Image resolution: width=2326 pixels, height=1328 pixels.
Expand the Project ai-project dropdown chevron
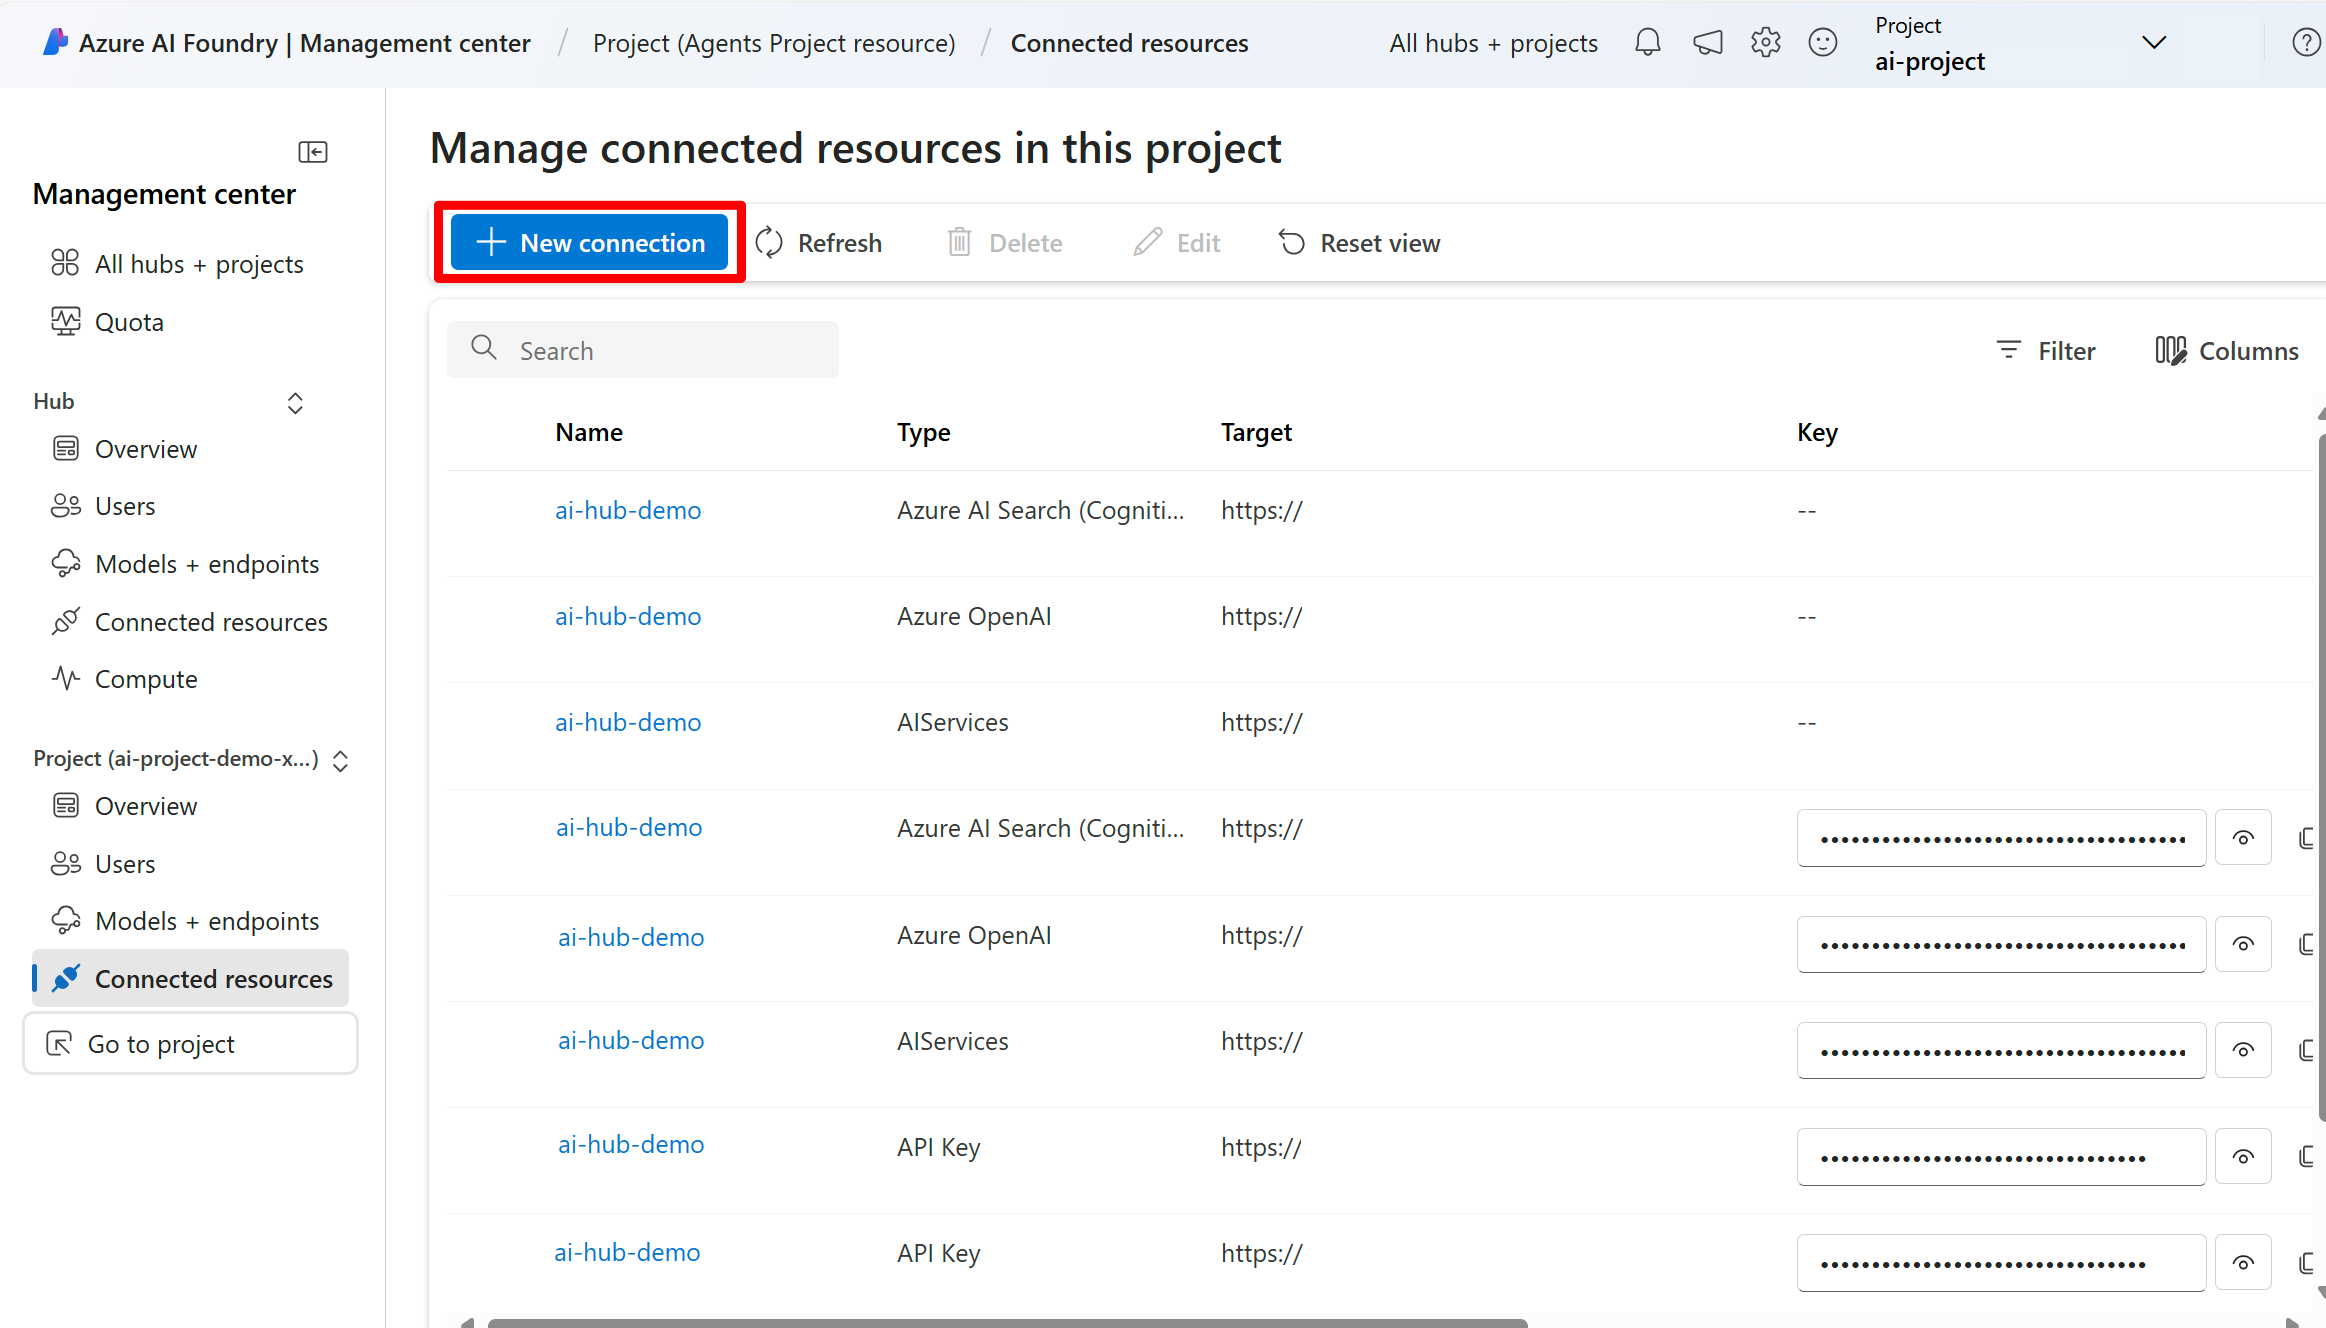click(x=2154, y=43)
